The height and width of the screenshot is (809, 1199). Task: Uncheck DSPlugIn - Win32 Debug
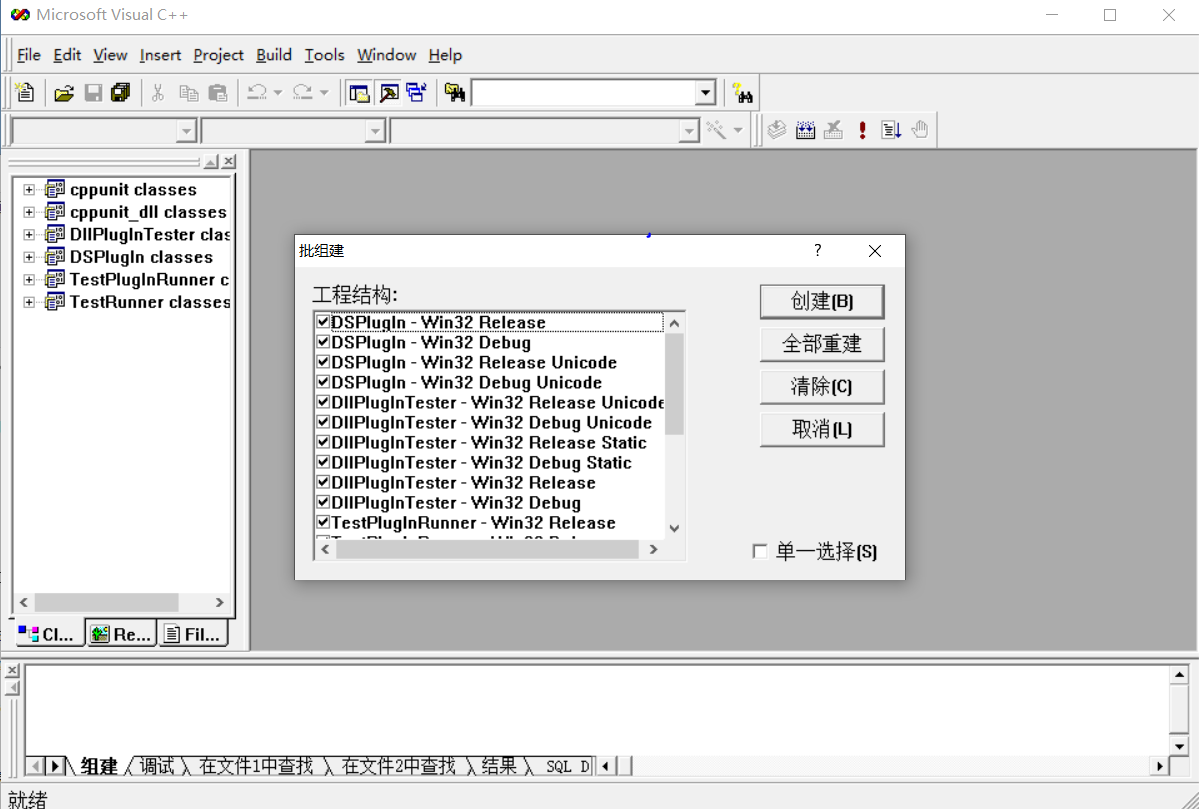323,342
